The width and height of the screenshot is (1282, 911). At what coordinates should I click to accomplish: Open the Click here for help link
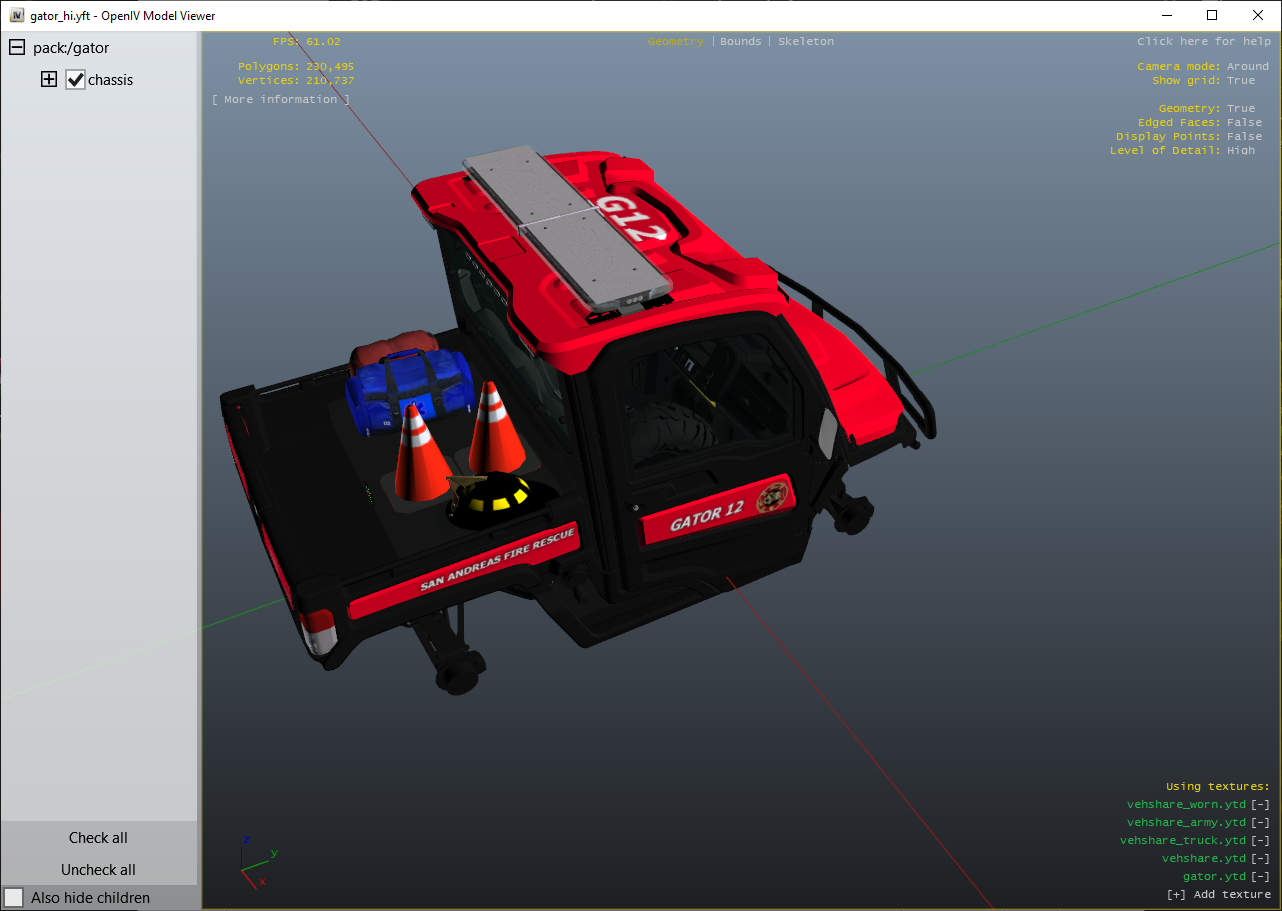click(x=1203, y=42)
